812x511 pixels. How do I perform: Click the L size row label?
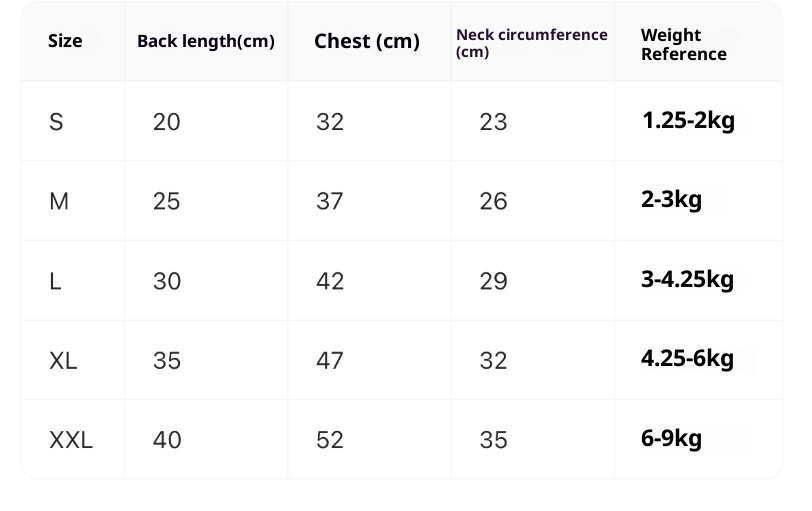coord(55,281)
